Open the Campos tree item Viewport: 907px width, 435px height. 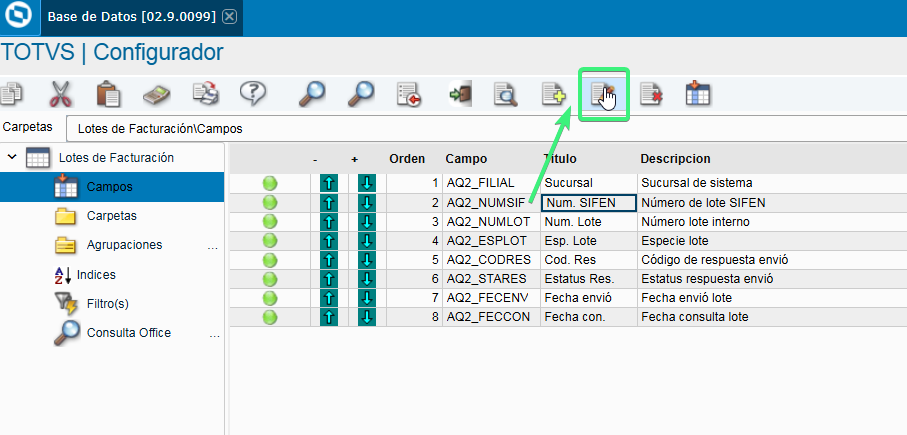[x=112, y=187]
